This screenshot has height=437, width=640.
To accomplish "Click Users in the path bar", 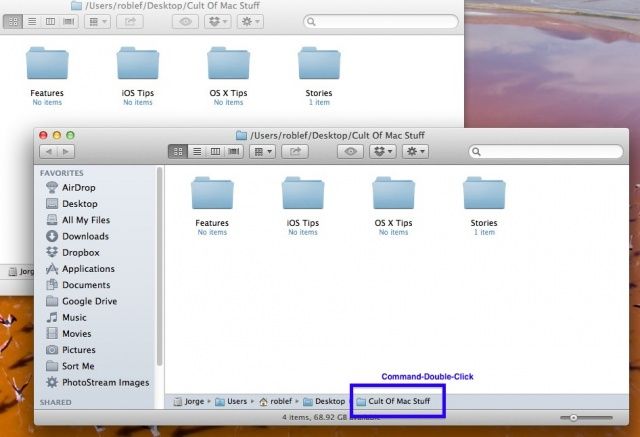I will click(235, 401).
